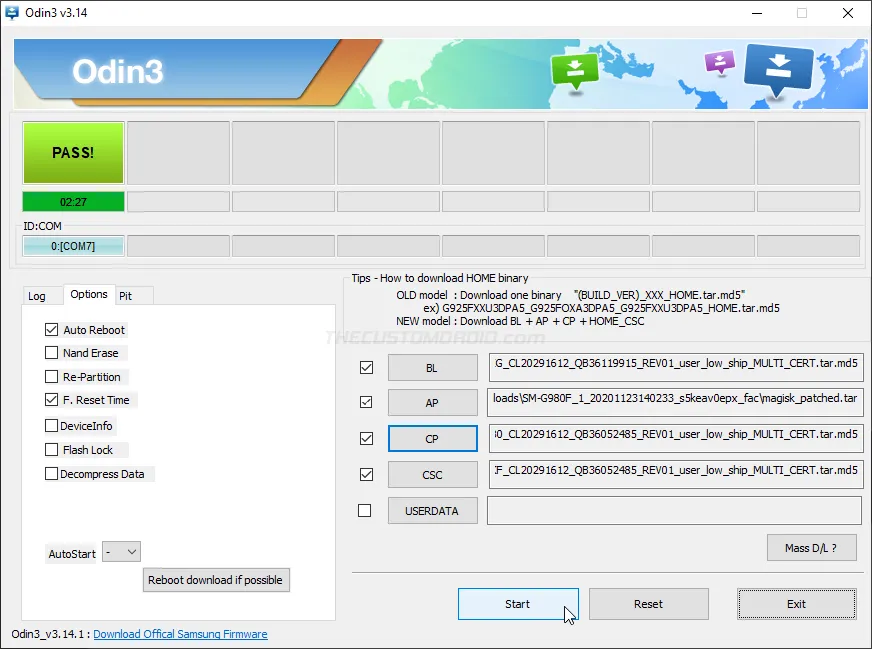Switch to the Log tab
The width and height of the screenshot is (872, 649).
40,295
